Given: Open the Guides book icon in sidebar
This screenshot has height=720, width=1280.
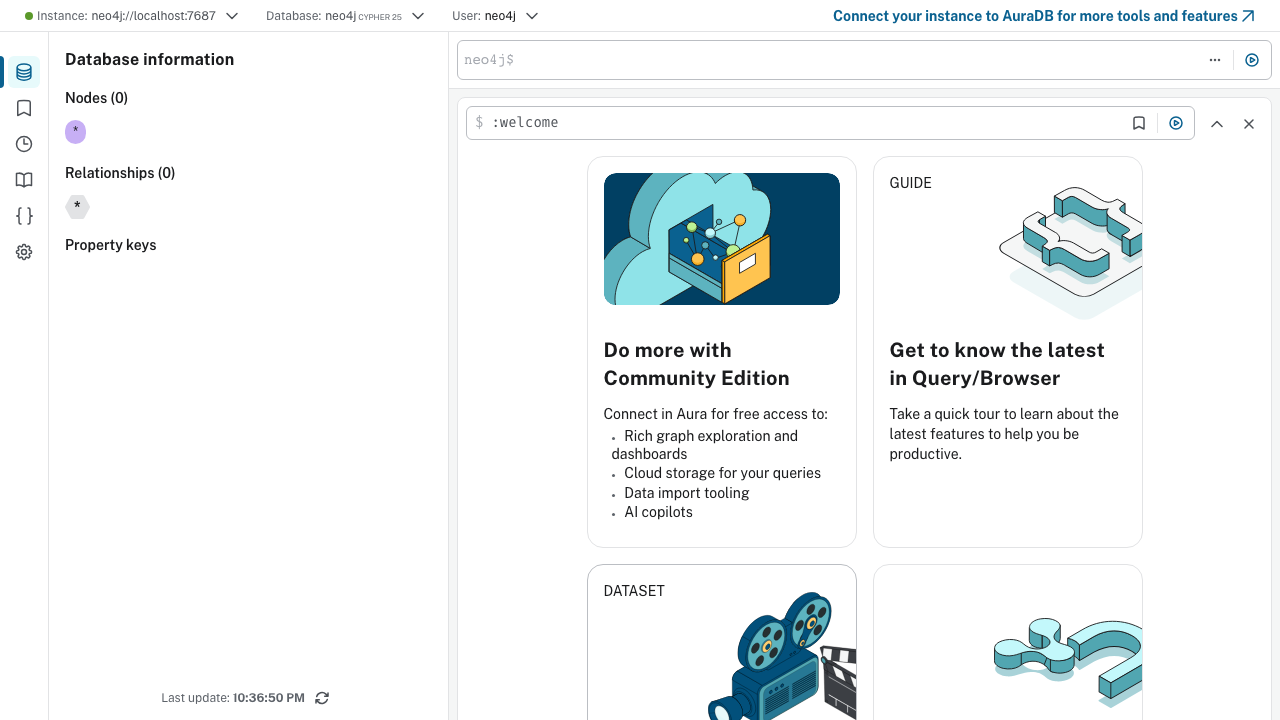Looking at the screenshot, I should [x=24, y=180].
